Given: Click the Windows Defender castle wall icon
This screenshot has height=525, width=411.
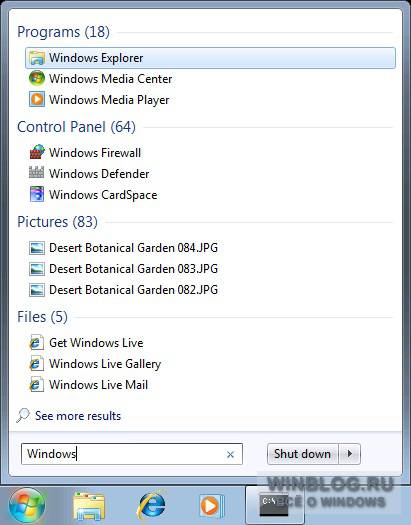Looking at the screenshot, I should coord(37,173).
